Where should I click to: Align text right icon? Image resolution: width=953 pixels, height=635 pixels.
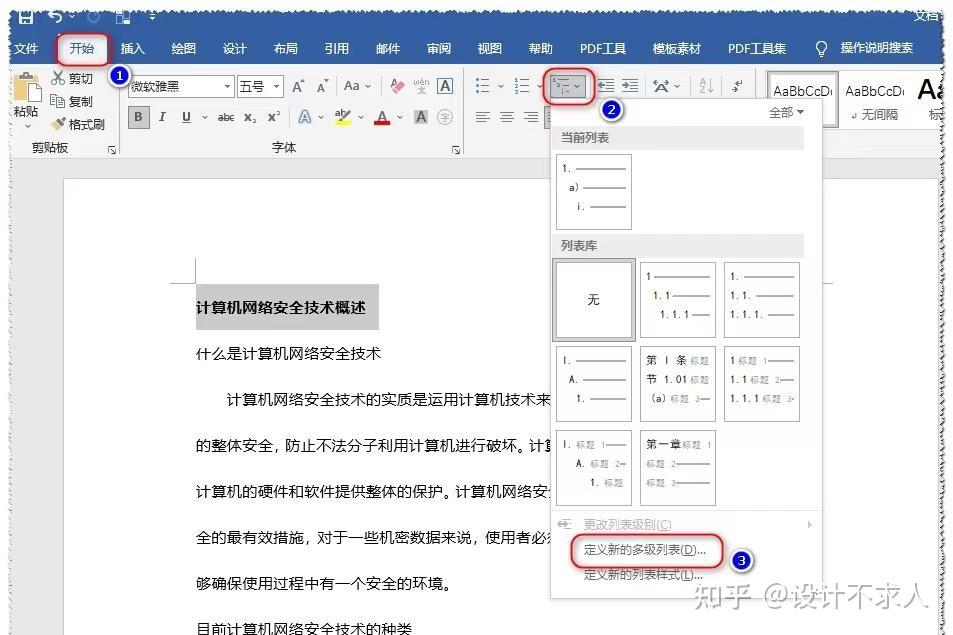click(531, 117)
